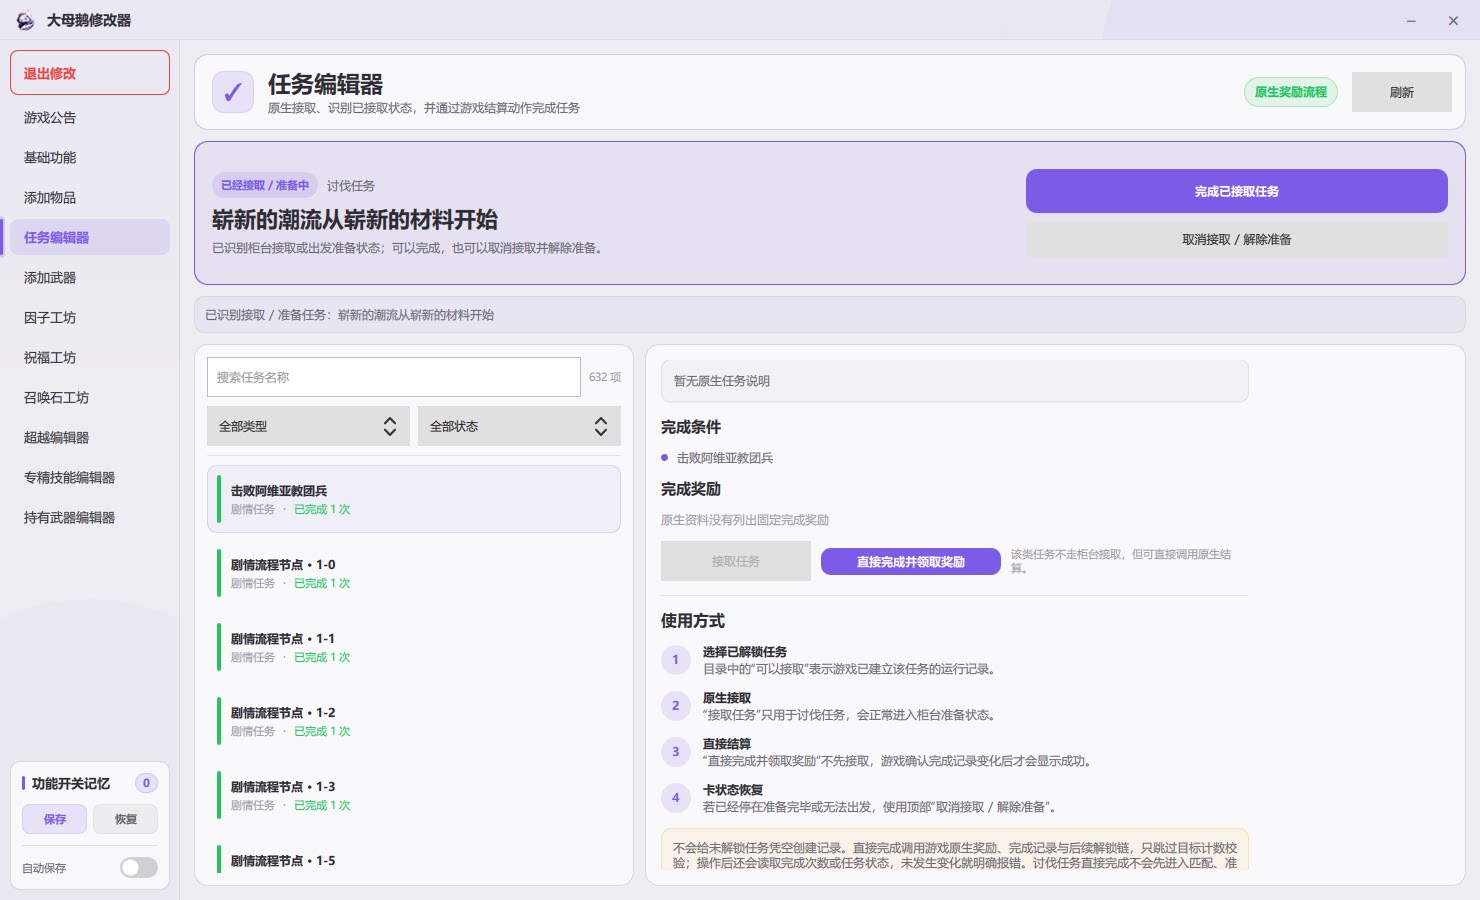This screenshot has width=1480, height=900.
Task: Click the 完成奖励 heading
Action: (691, 489)
